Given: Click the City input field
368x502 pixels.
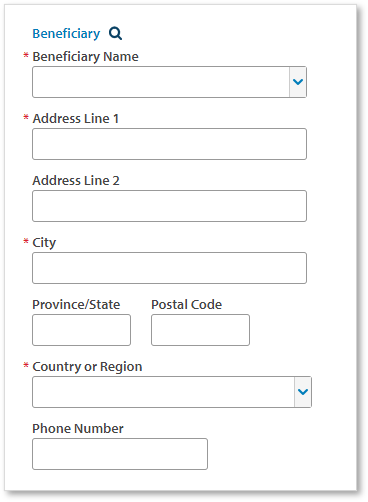Looking at the screenshot, I should pos(169,268).
